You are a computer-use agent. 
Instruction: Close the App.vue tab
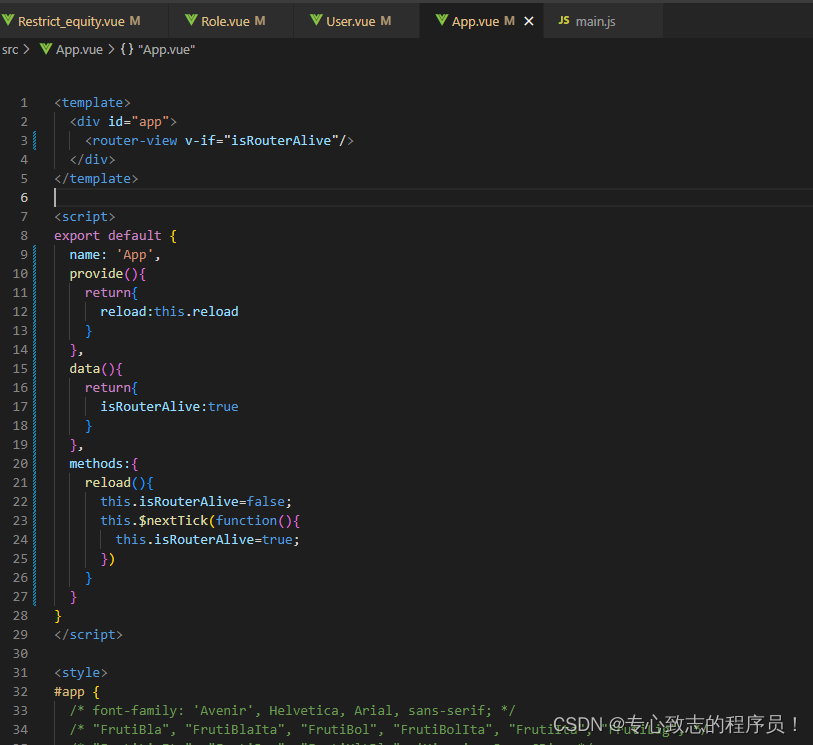coord(528,21)
